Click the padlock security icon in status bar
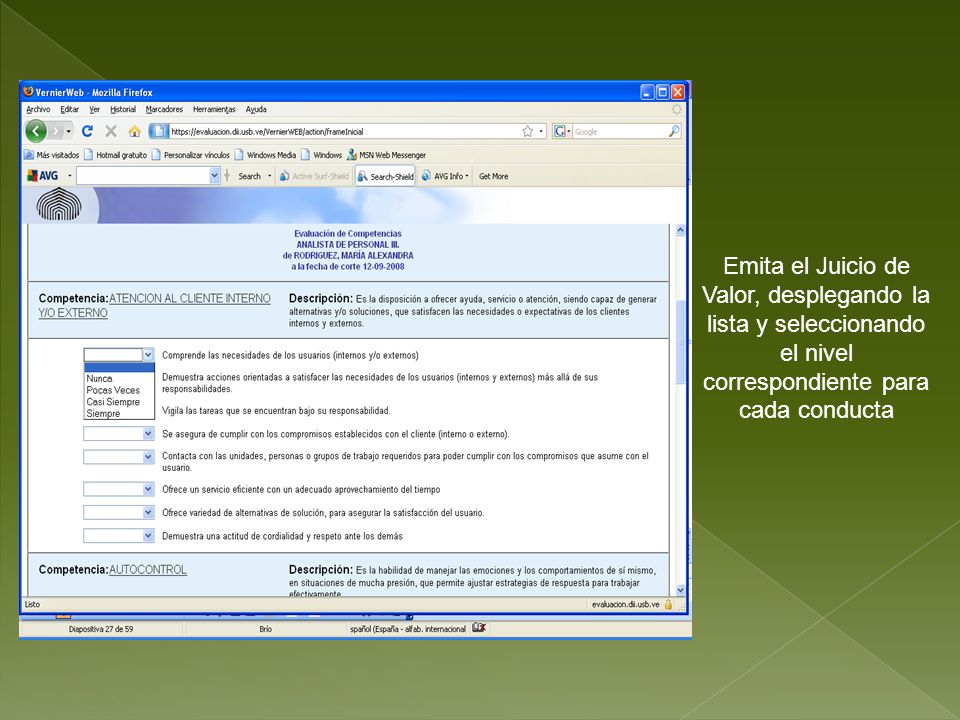 tap(668, 604)
